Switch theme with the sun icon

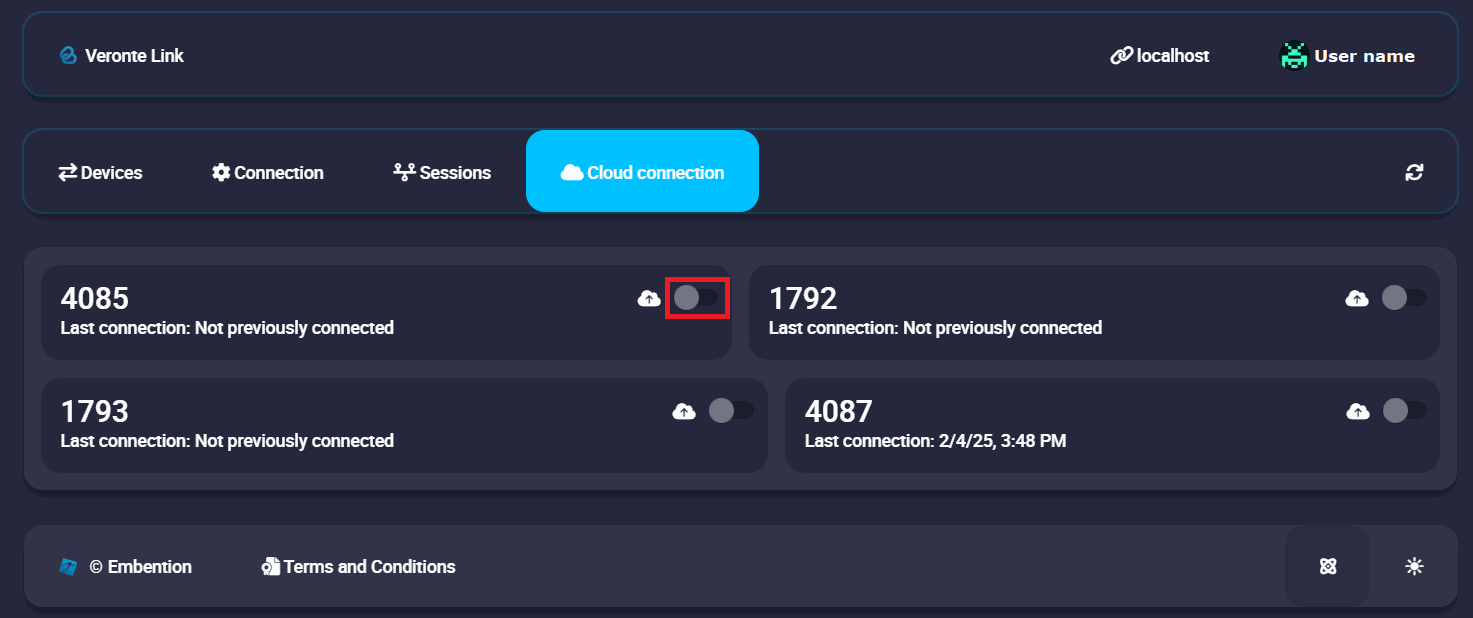[1414, 567]
